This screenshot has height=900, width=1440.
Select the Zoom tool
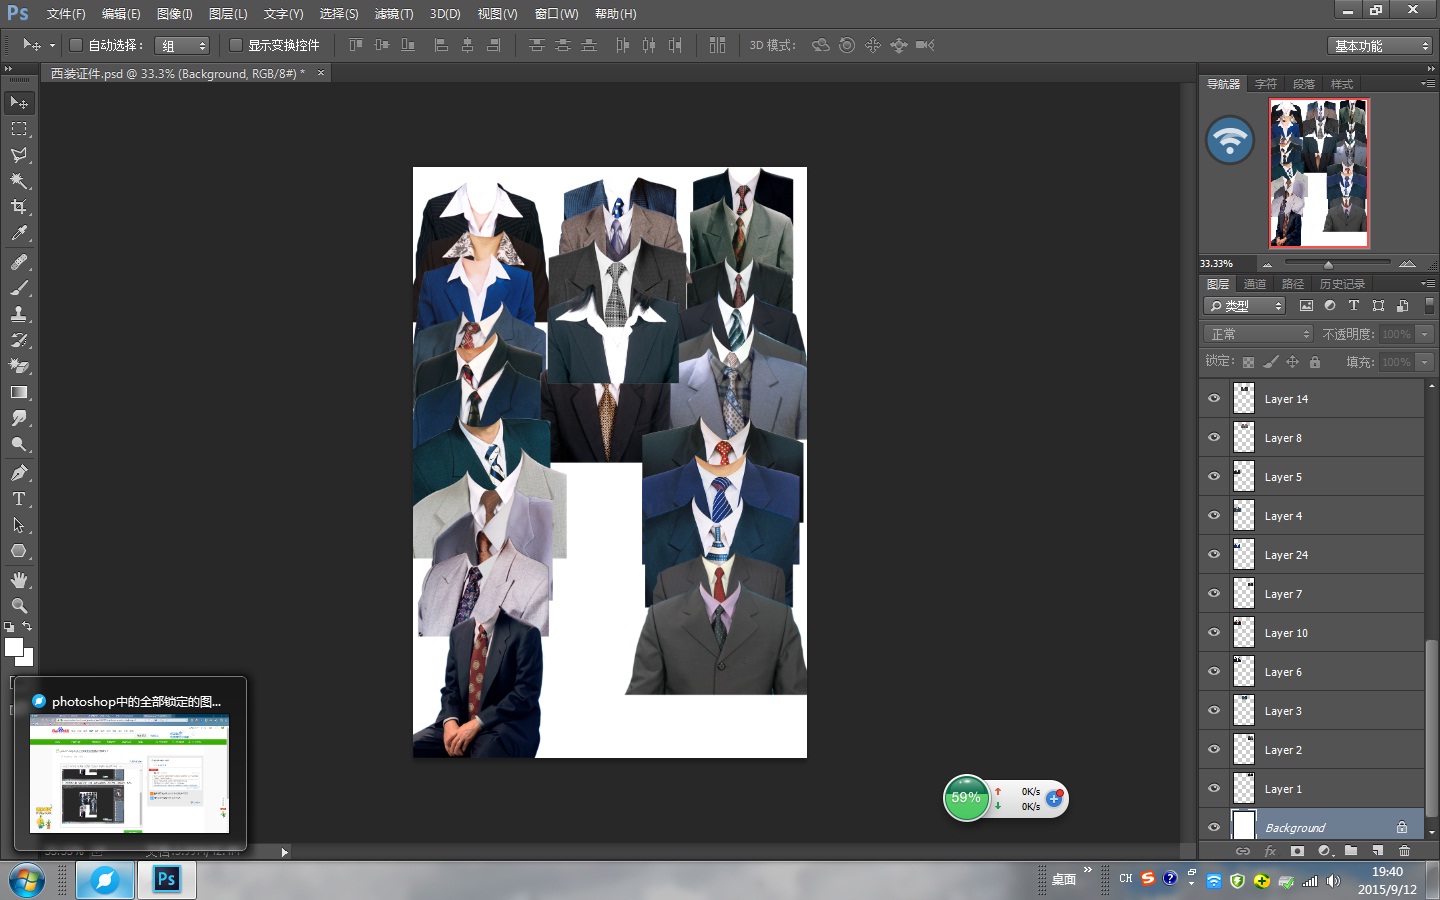tap(19, 606)
